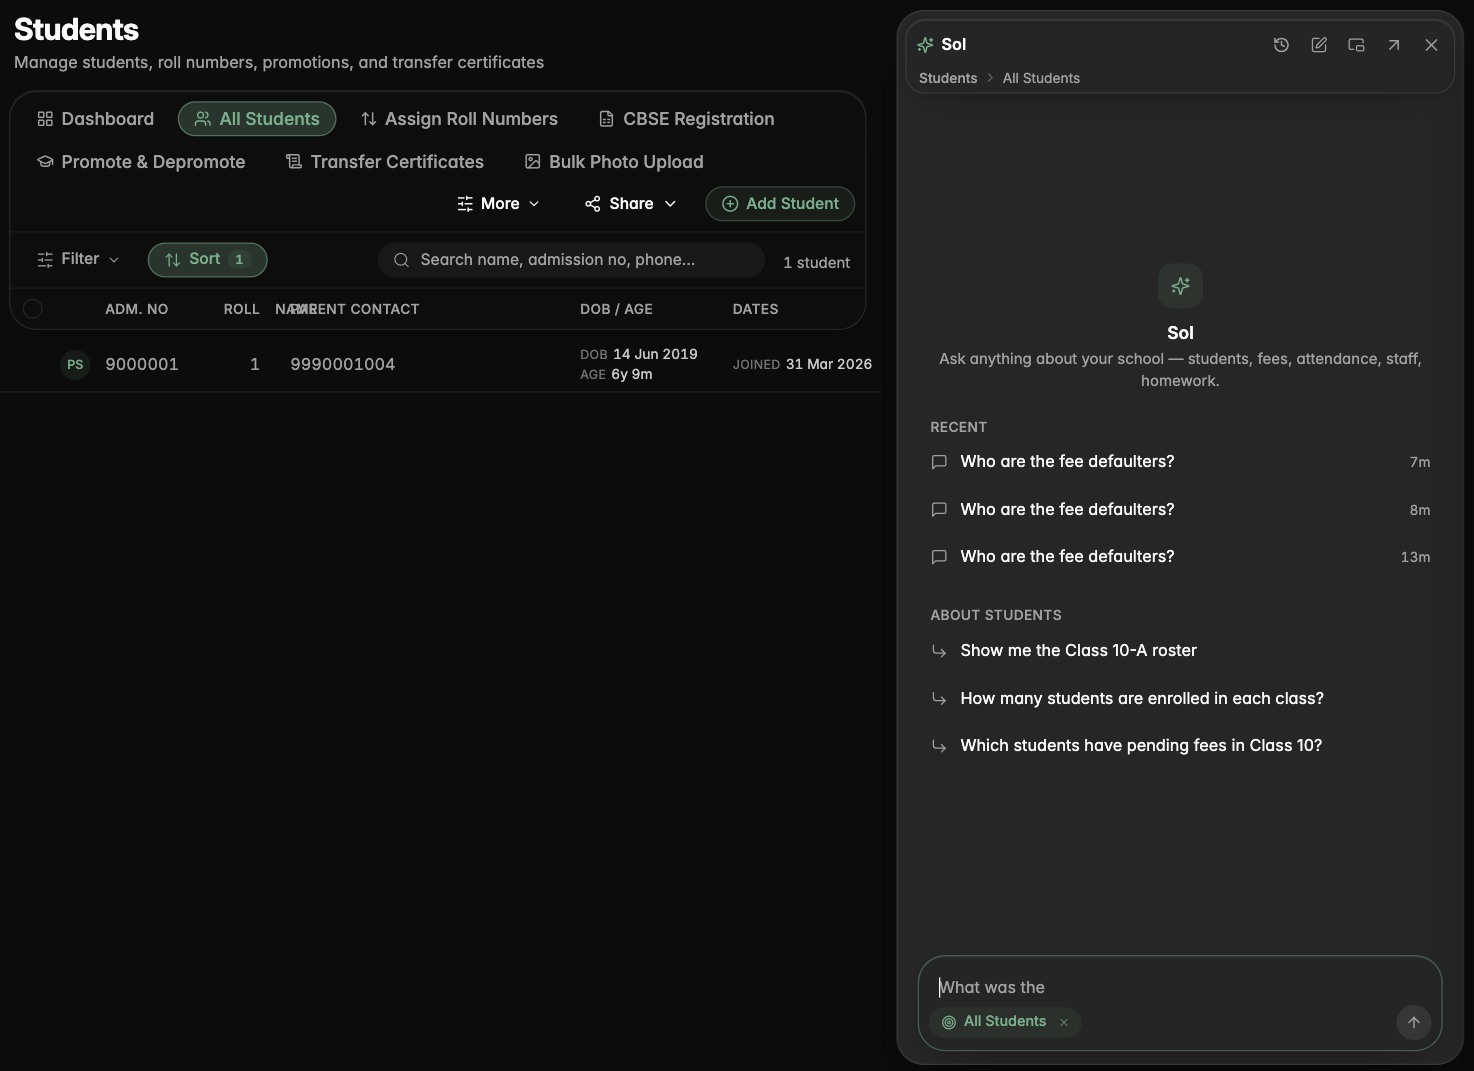Click the PS student avatar

pos(75,365)
